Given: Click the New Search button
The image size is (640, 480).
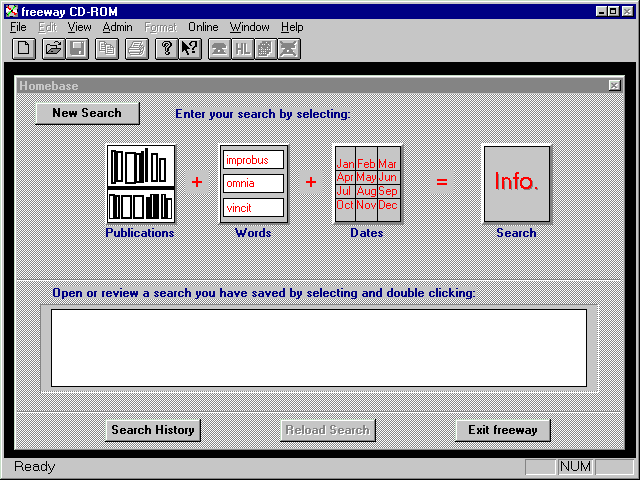Looking at the screenshot, I should point(87,113).
